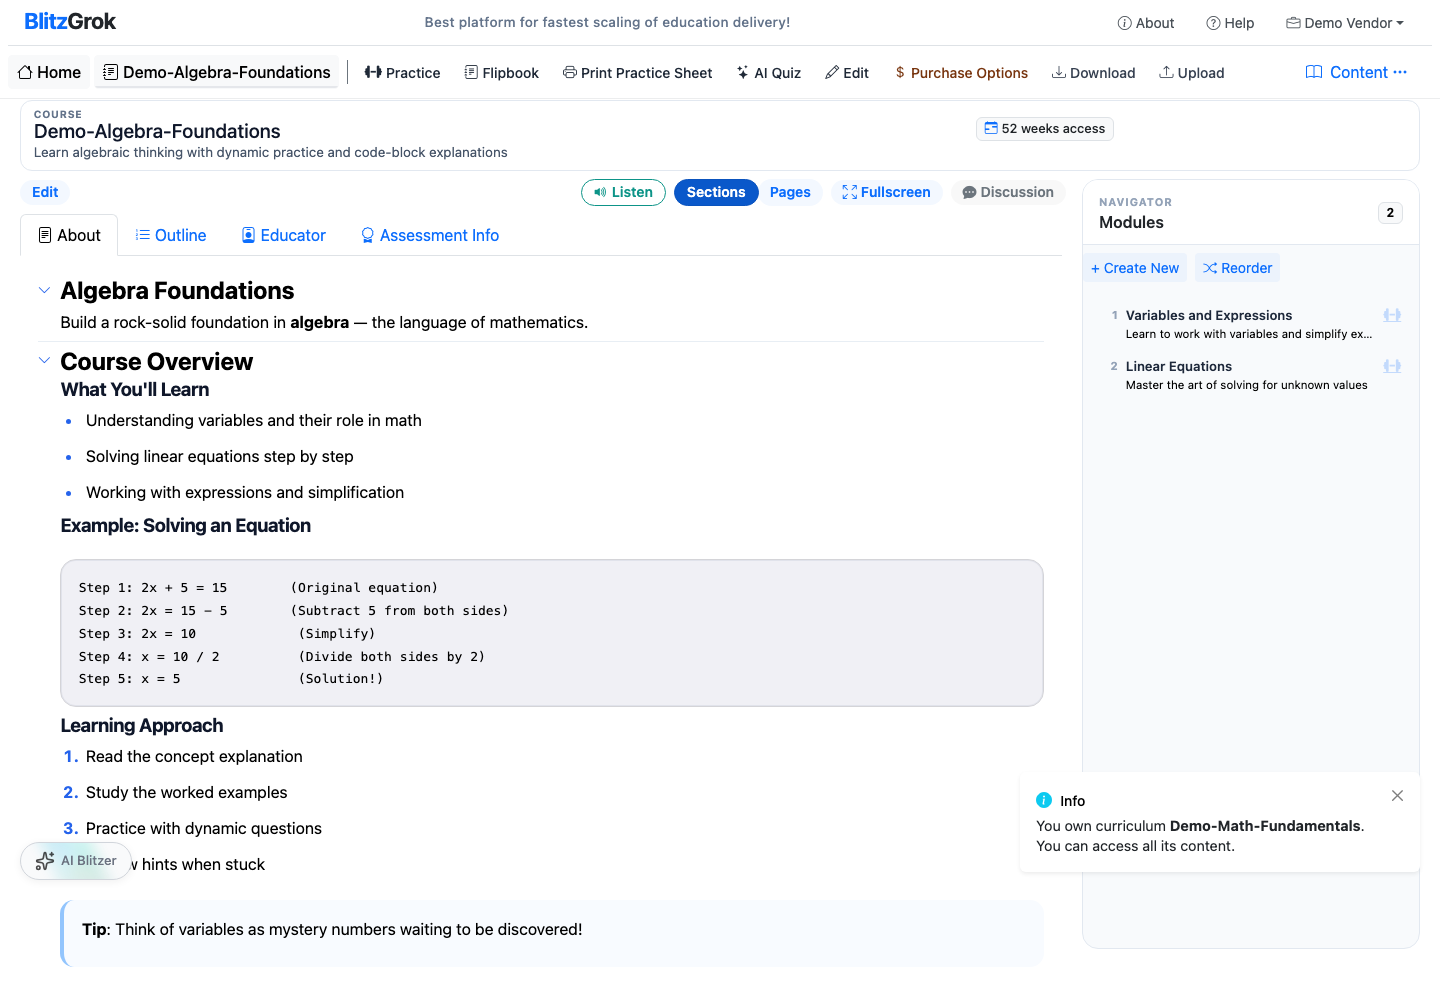Click practice icon beside Linear Equations
Image resolution: width=1440 pixels, height=1003 pixels.
click(x=1392, y=366)
